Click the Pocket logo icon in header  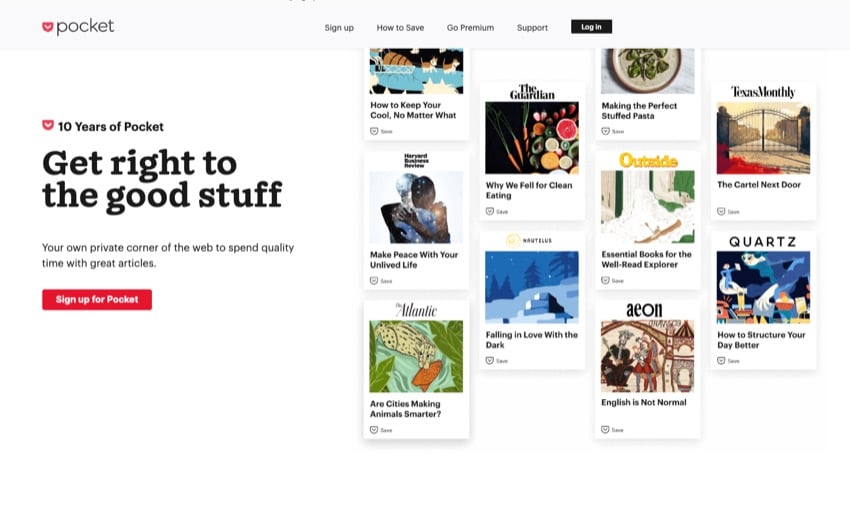click(48, 27)
